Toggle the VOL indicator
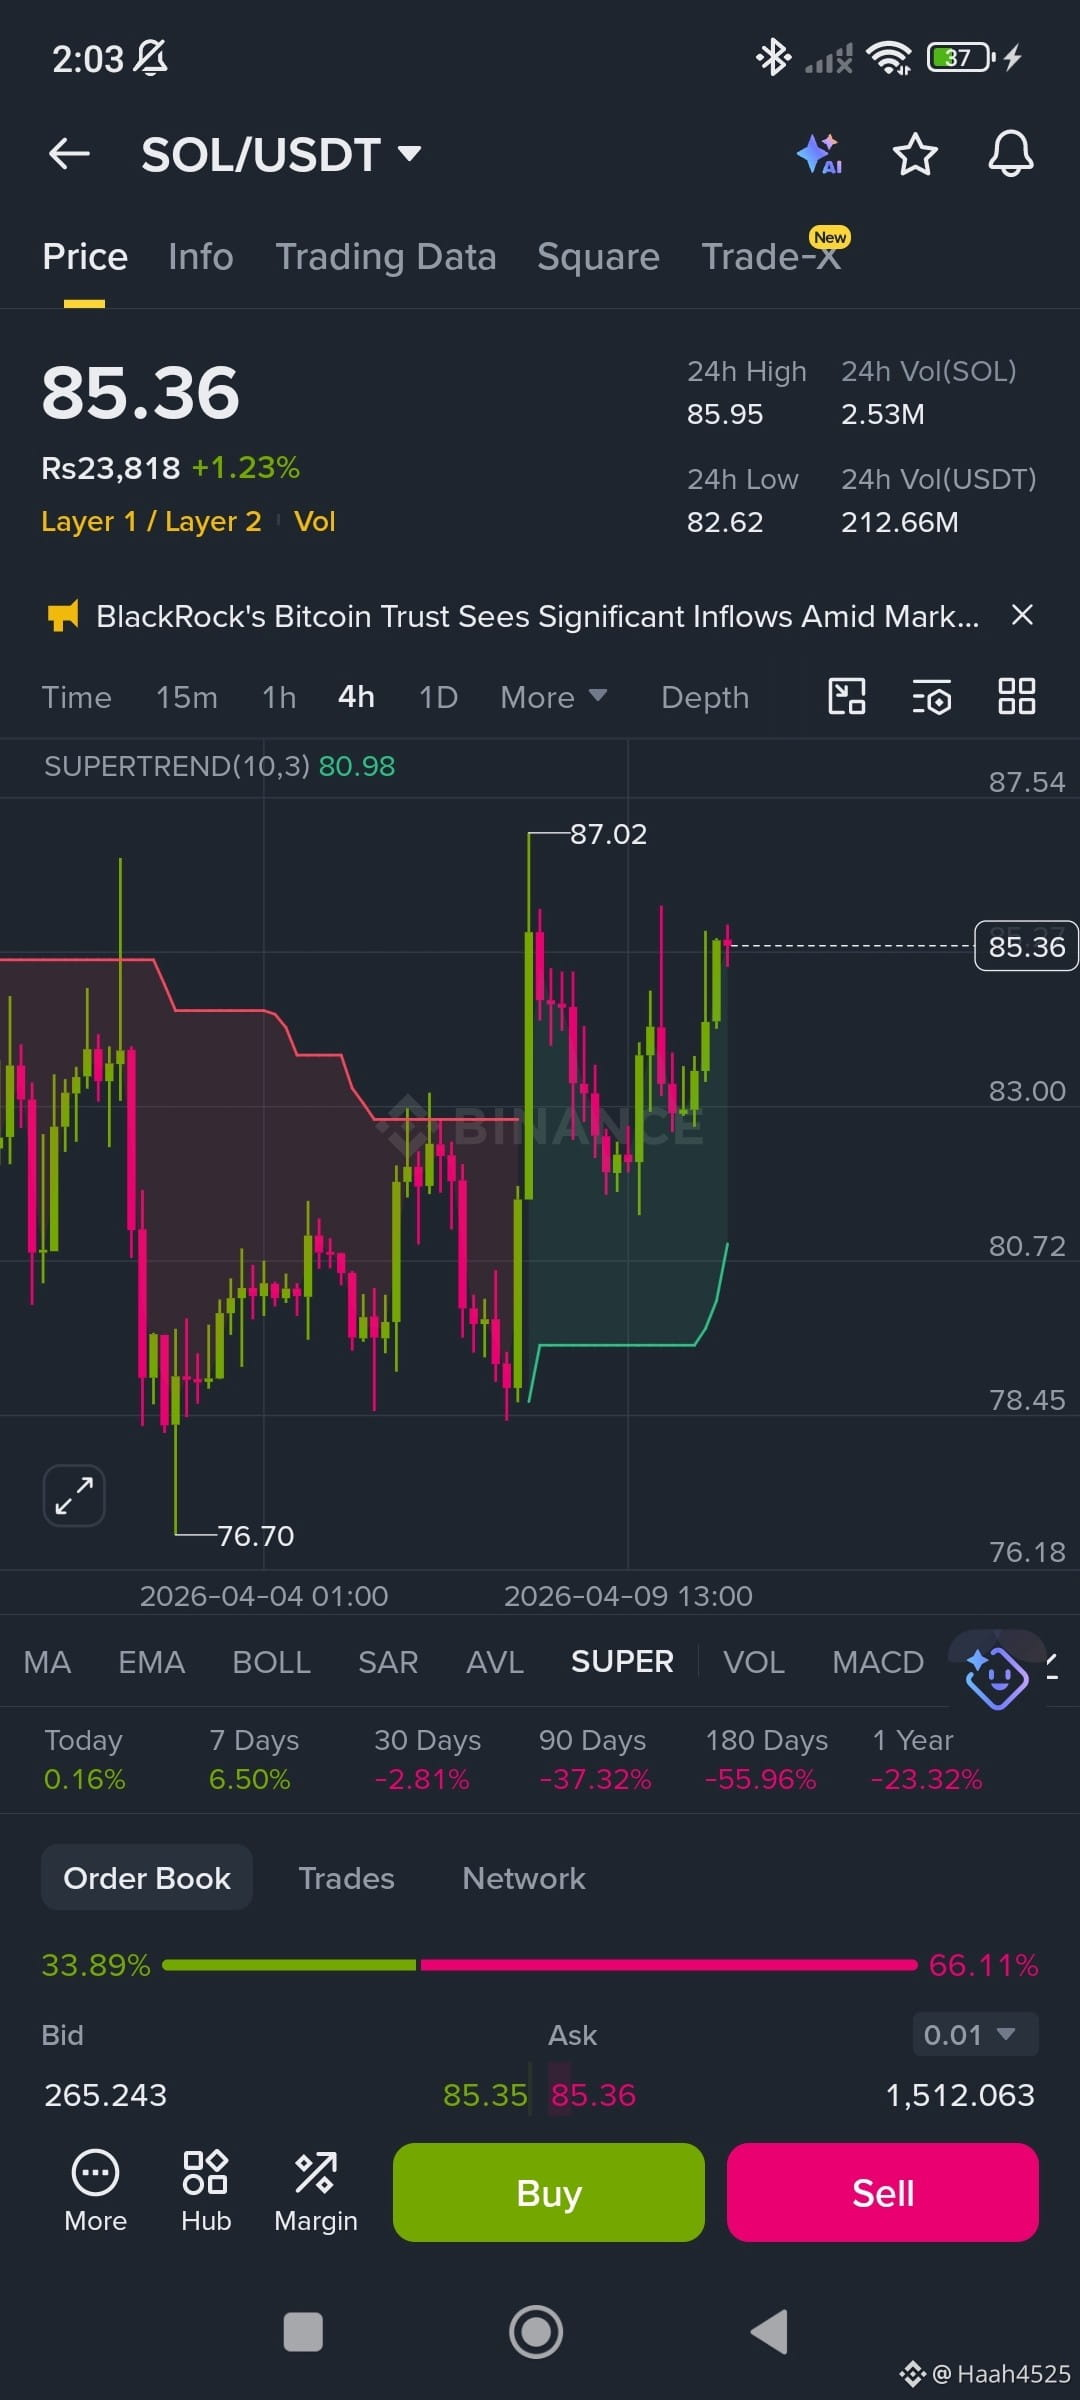The width and height of the screenshot is (1080, 2400). pos(753,1662)
